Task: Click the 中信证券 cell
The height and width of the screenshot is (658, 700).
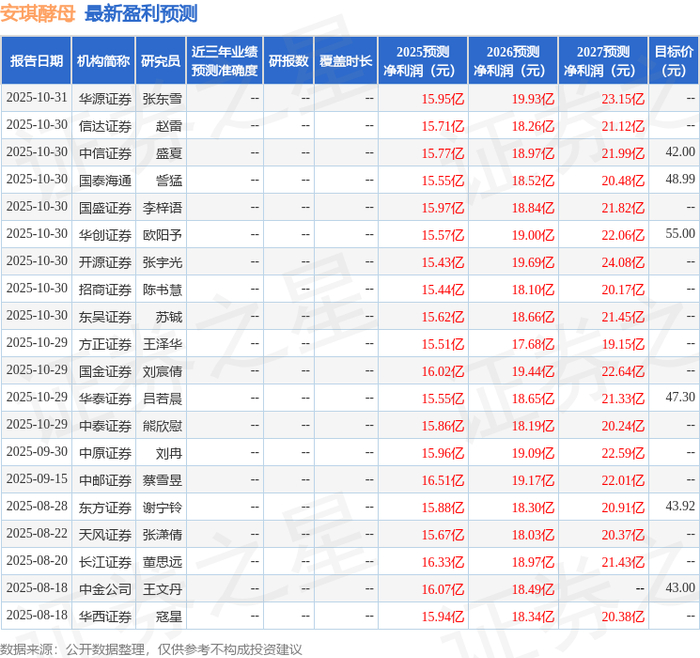Action: coord(105,153)
